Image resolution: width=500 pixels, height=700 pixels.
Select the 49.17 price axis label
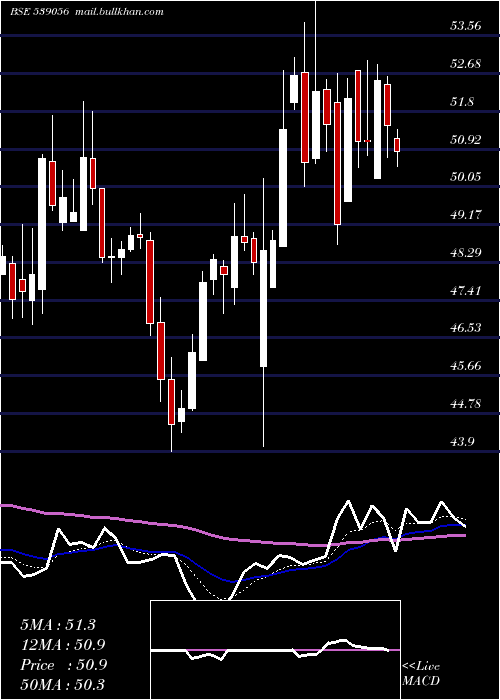click(x=465, y=215)
